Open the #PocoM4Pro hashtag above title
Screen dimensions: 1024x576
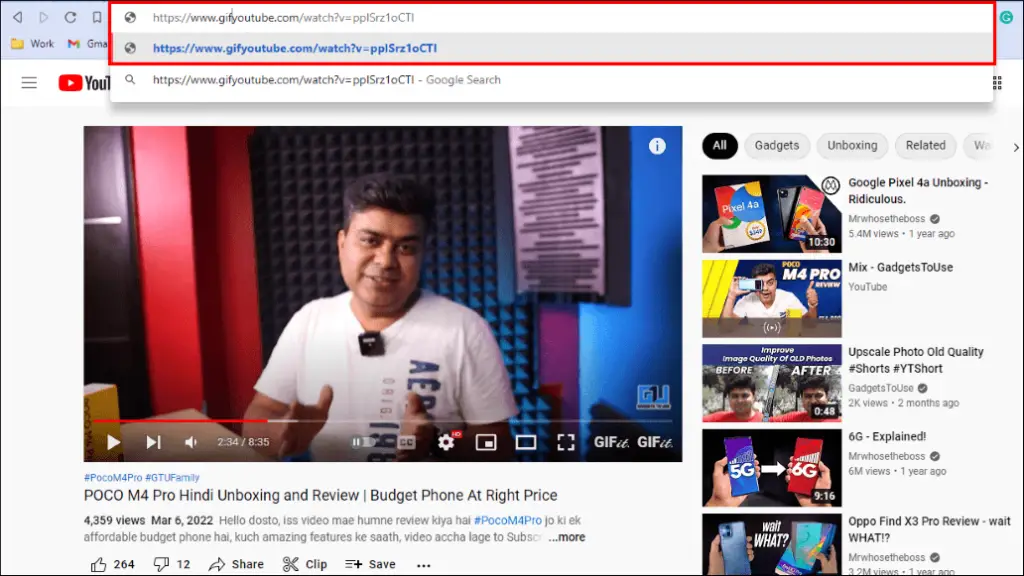point(113,477)
